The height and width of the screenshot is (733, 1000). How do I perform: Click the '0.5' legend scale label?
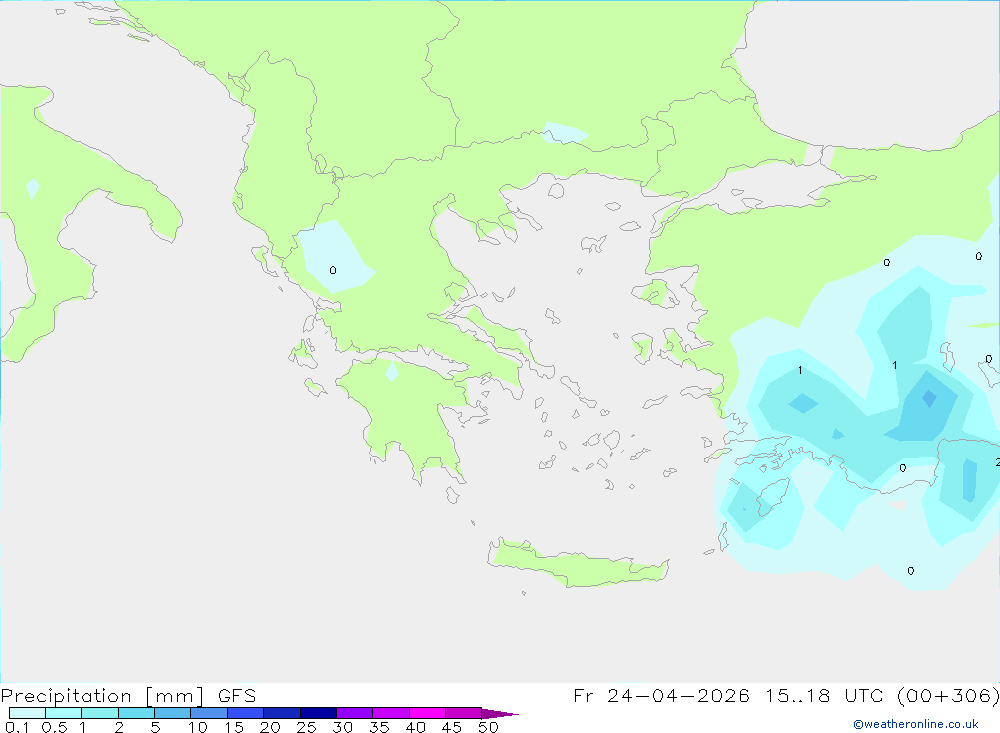click(54, 727)
